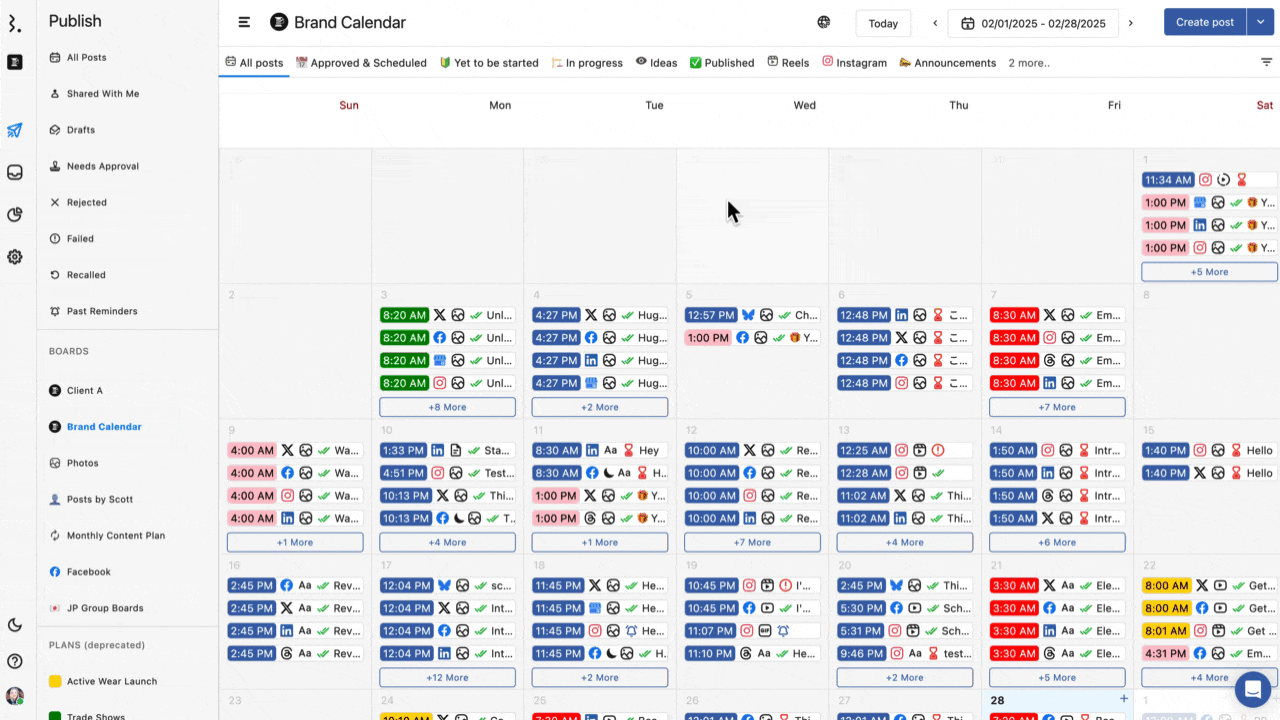Open the Settings gear in left rail
The width and height of the screenshot is (1280, 720).
coord(14,257)
